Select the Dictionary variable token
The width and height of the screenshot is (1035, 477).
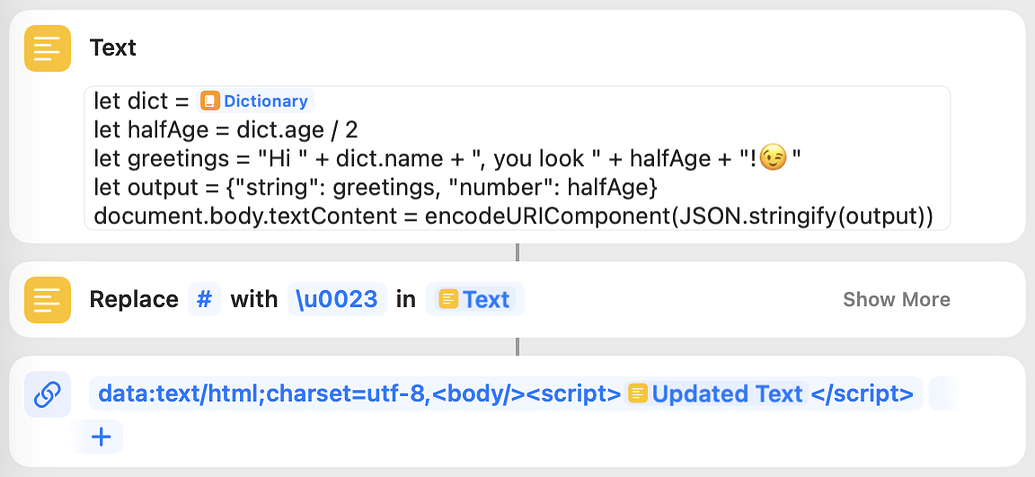coord(255,101)
